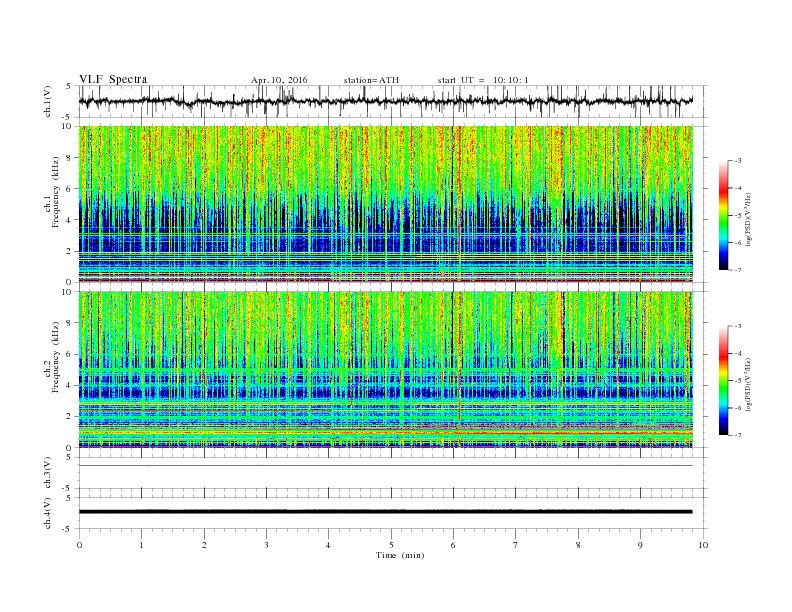Click the 'start UT = 10:10:1' text
Screen dimensions: 792x612
483,80
